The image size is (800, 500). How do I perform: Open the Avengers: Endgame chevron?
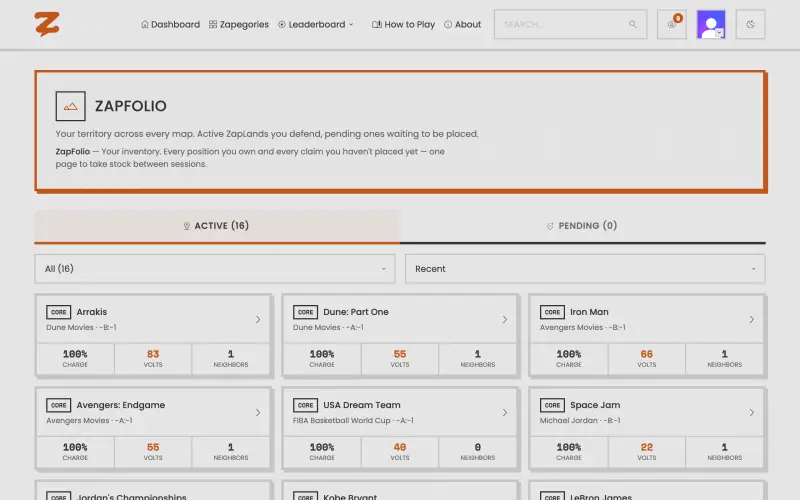coord(258,412)
